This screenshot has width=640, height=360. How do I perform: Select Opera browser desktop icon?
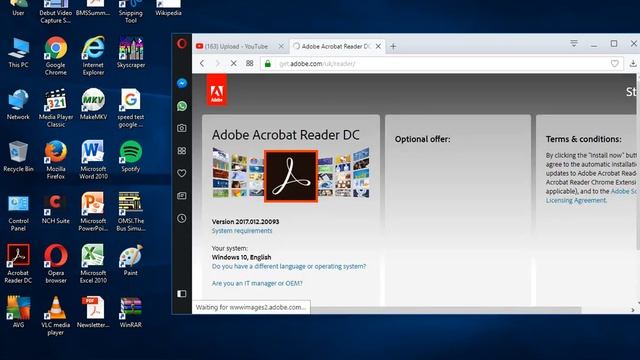(x=56, y=264)
